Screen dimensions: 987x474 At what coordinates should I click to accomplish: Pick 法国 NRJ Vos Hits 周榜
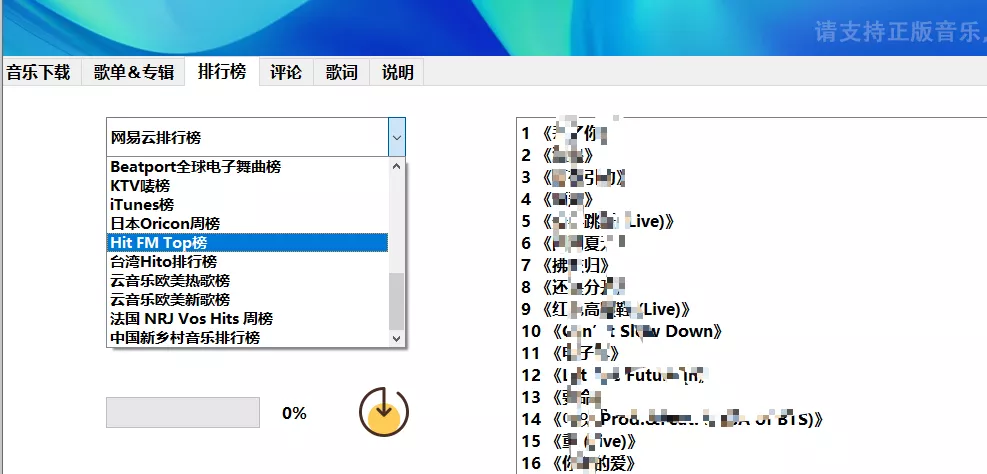(247, 319)
